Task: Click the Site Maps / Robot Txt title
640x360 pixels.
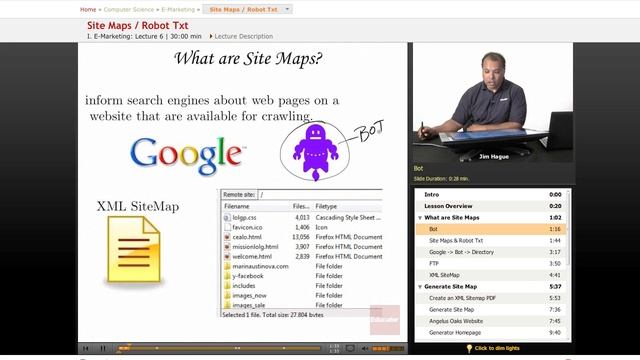Action: pyautogui.click(x=138, y=25)
